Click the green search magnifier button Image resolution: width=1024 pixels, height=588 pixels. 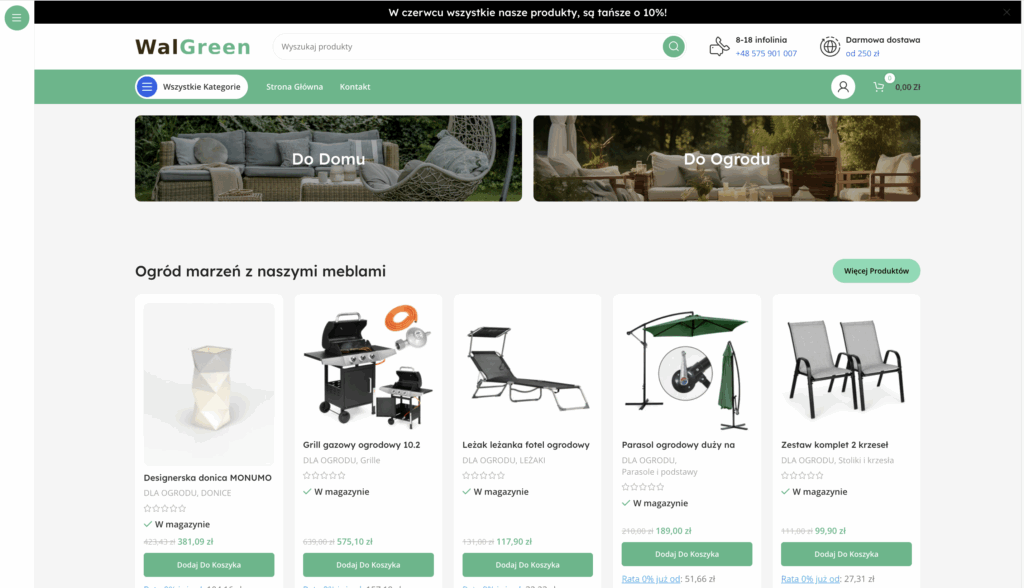673,46
